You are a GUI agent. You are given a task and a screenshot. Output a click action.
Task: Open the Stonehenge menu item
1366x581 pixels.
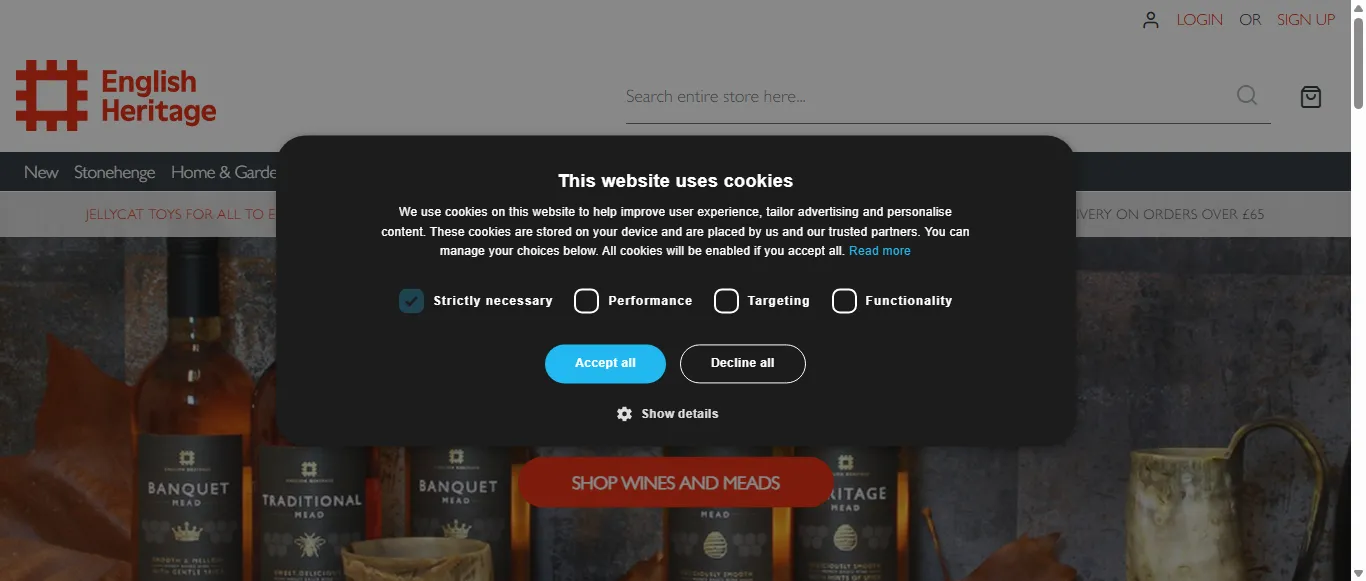pyautogui.click(x=114, y=172)
